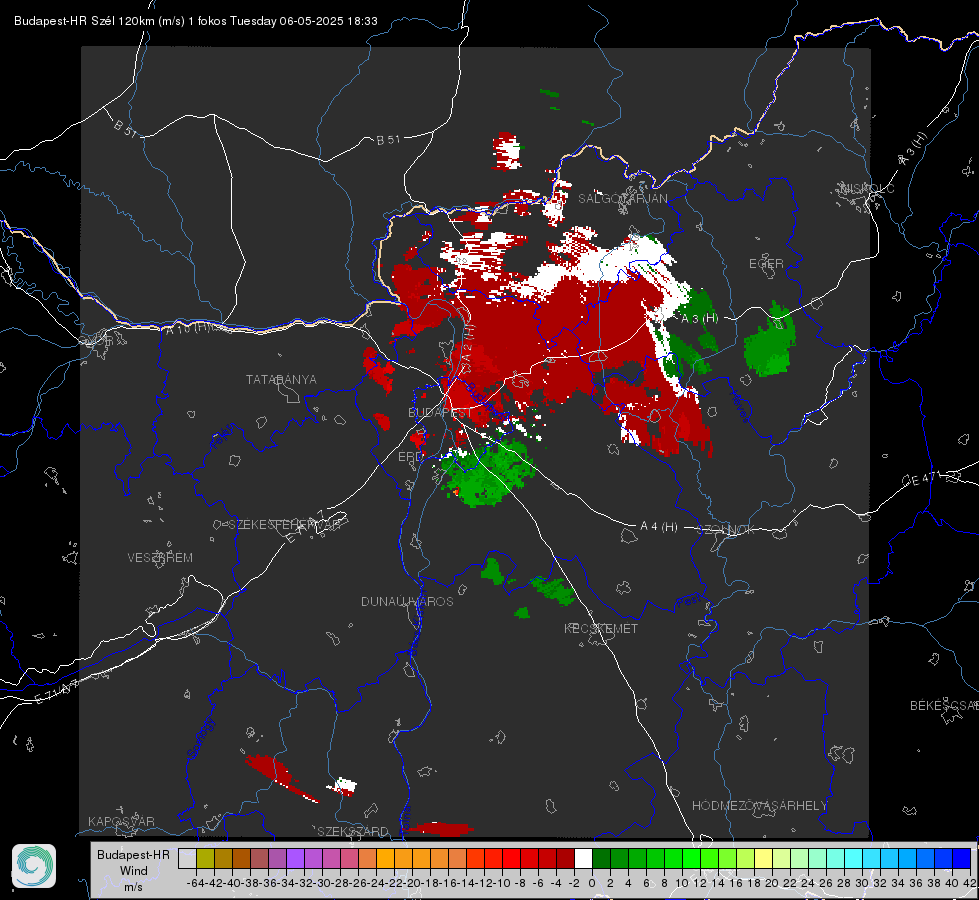Click the center 'B 51' road label
Viewport: 979px width, 900px height.
click(388, 140)
